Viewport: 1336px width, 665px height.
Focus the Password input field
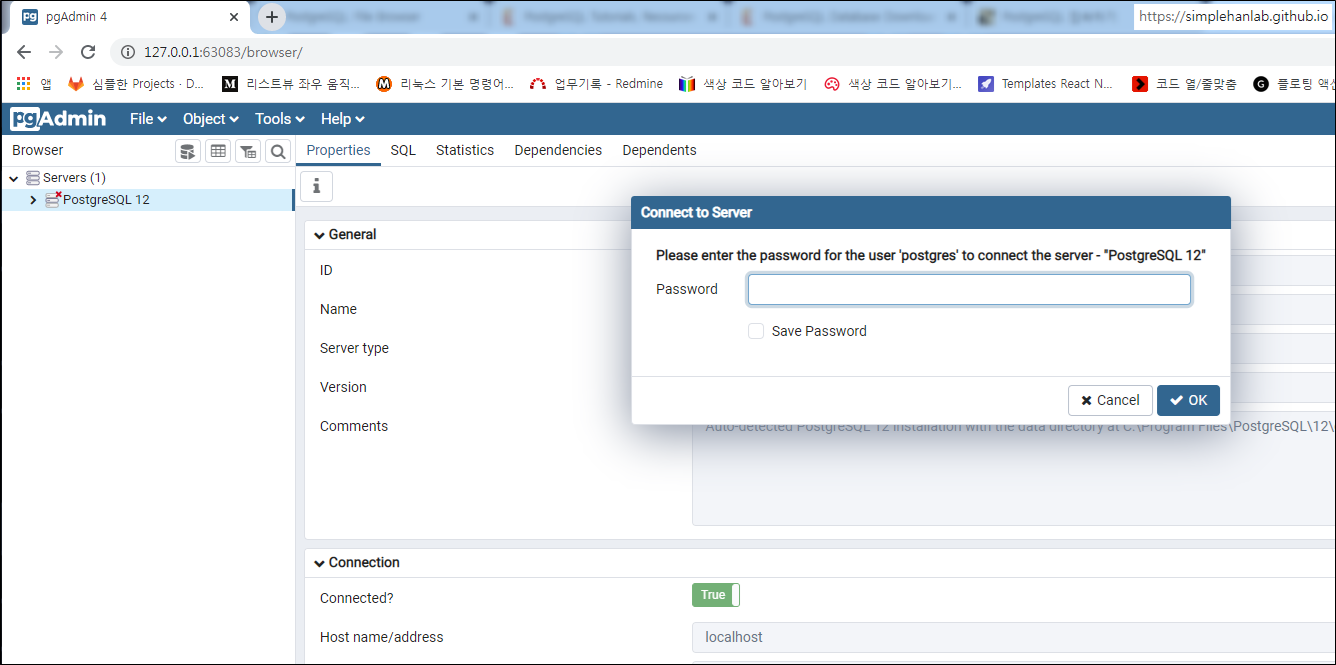tap(969, 290)
